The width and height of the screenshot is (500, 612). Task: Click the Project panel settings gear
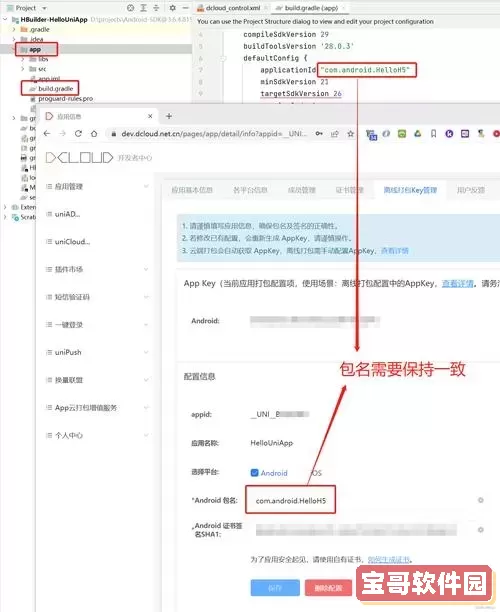(x=173, y=7)
